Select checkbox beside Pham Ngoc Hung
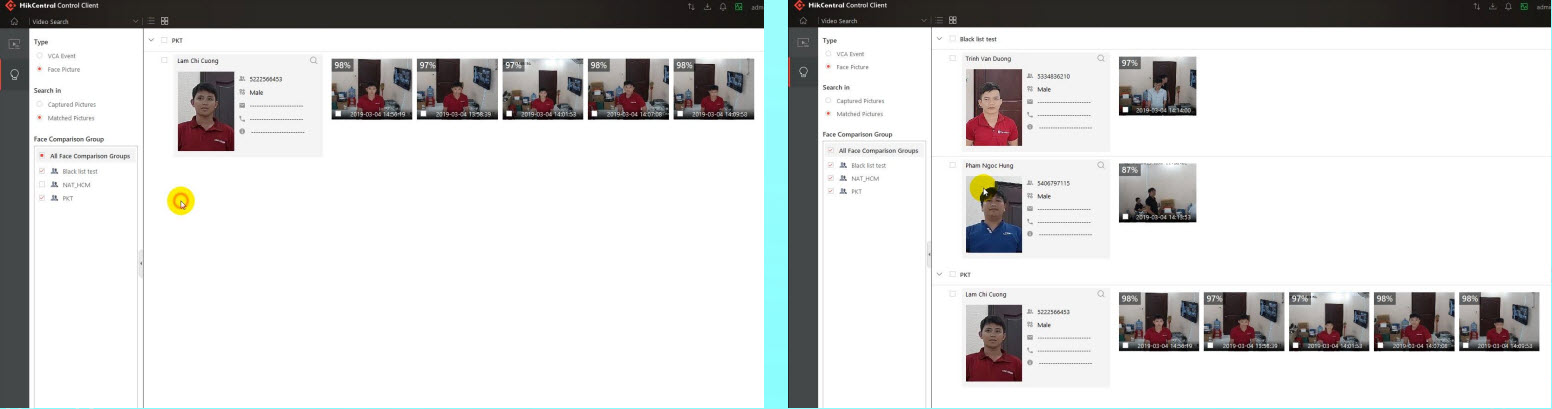The height and width of the screenshot is (409, 1552). pyautogui.click(x=952, y=165)
